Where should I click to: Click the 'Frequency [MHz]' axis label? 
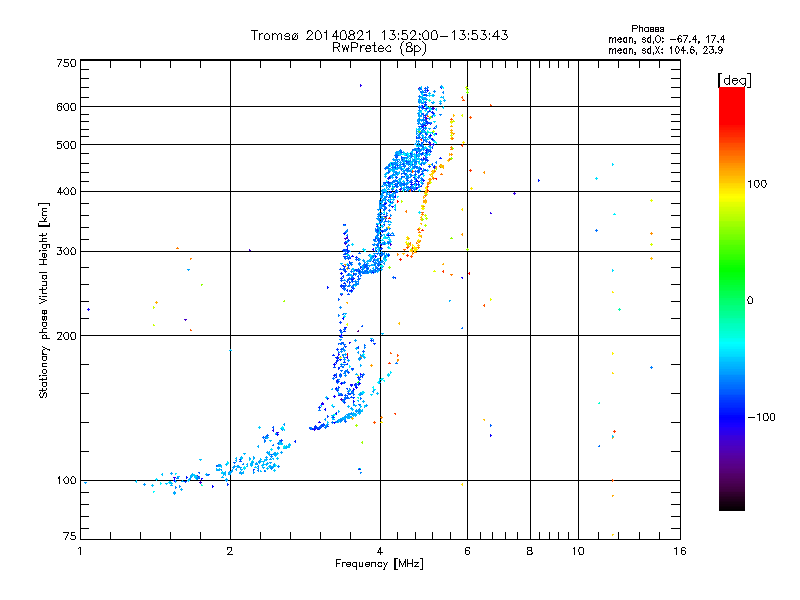pyautogui.click(x=379, y=564)
